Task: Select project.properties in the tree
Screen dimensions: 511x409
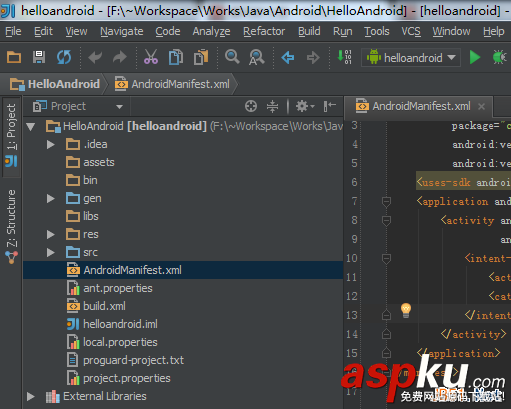Action: click(x=119, y=378)
